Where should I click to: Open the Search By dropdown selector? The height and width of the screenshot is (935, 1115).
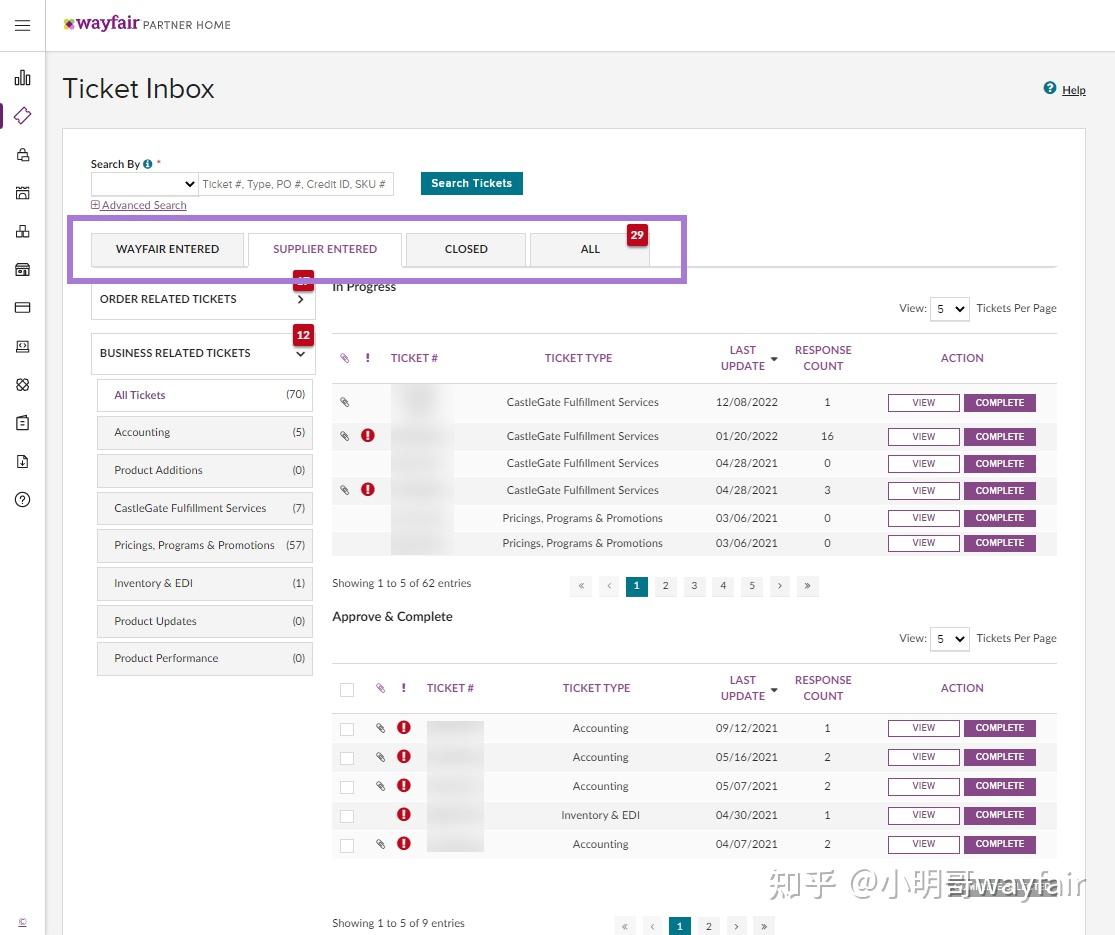point(144,183)
